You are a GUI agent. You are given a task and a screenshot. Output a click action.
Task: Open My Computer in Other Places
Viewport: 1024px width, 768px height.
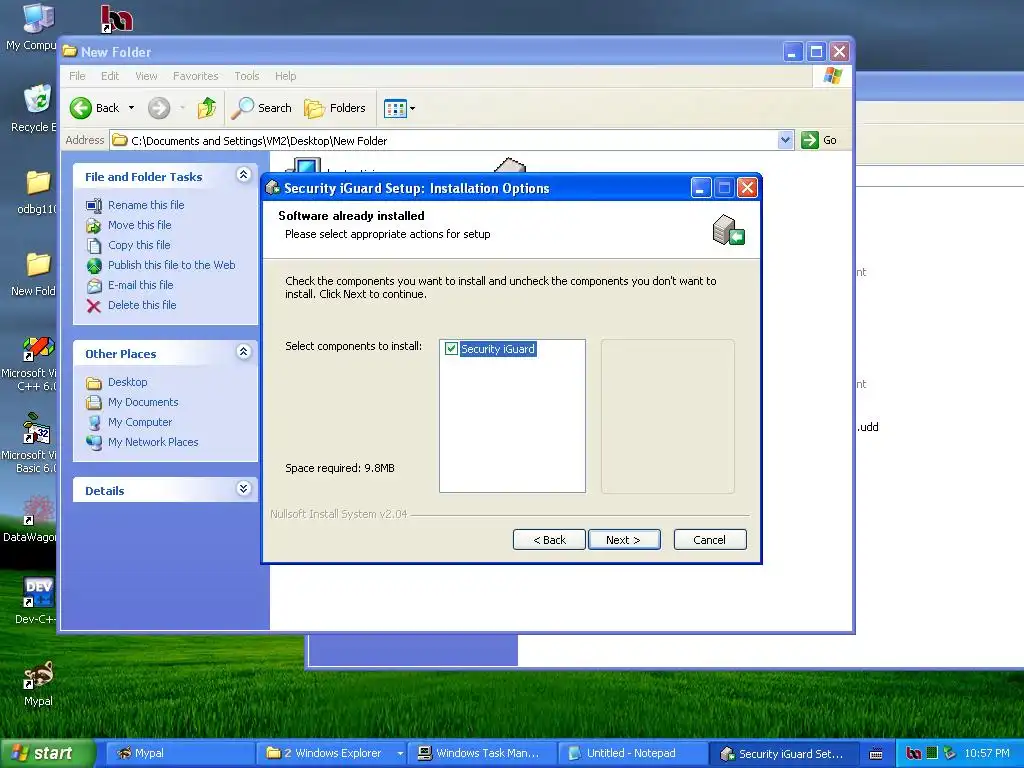coord(140,422)
